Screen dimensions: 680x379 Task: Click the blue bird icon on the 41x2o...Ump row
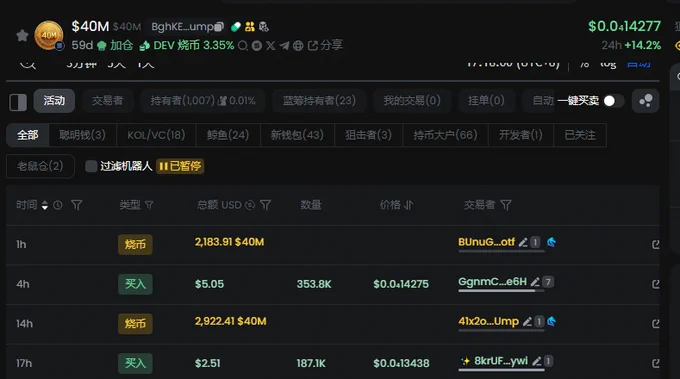click(551, 321)
